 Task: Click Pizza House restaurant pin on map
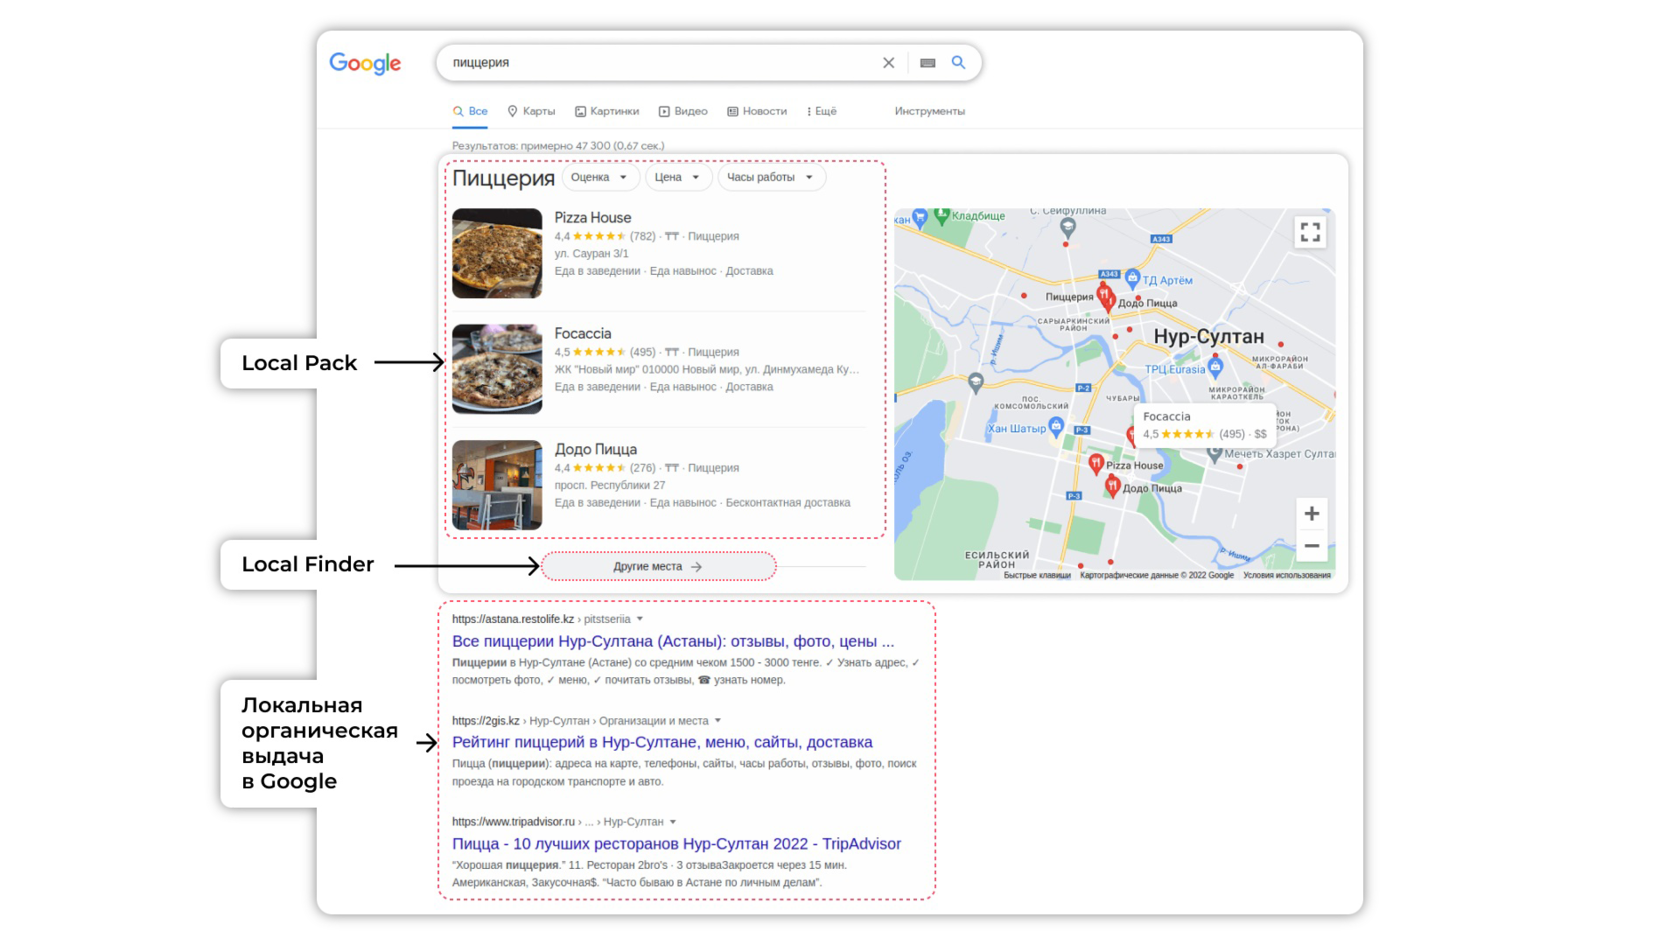(1096, 463)
